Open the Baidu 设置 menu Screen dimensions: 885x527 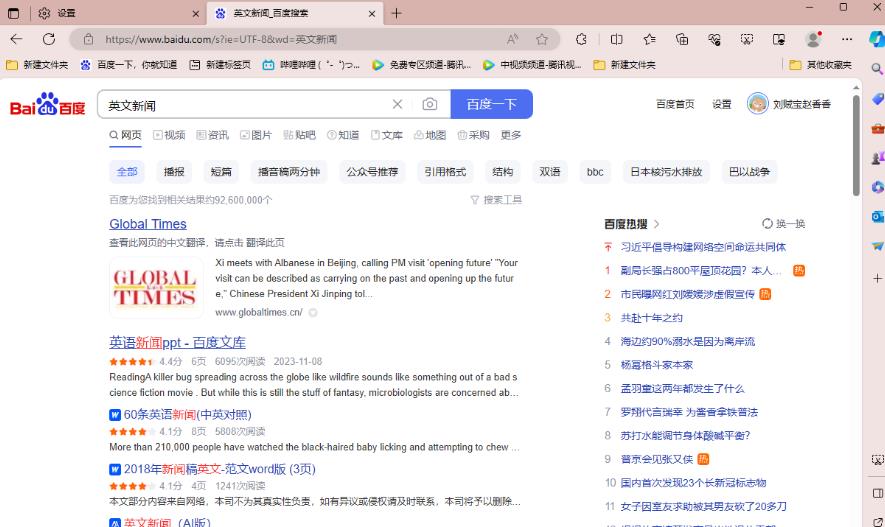tap(721, 104)
